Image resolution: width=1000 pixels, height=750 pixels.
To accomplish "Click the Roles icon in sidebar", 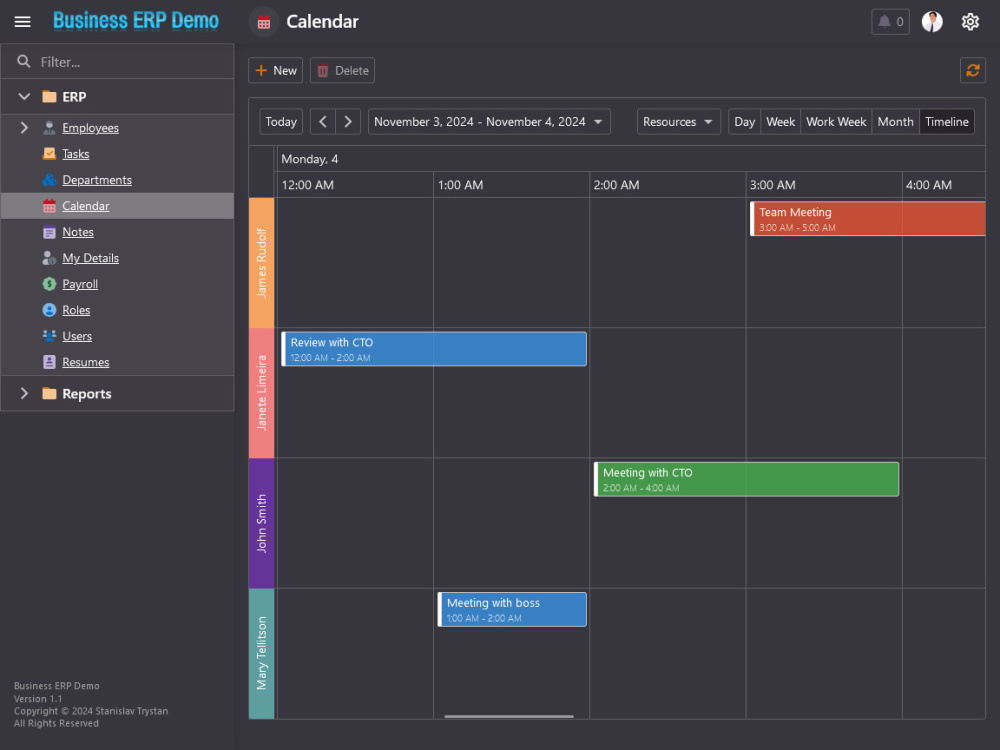I will pos(49,310).
